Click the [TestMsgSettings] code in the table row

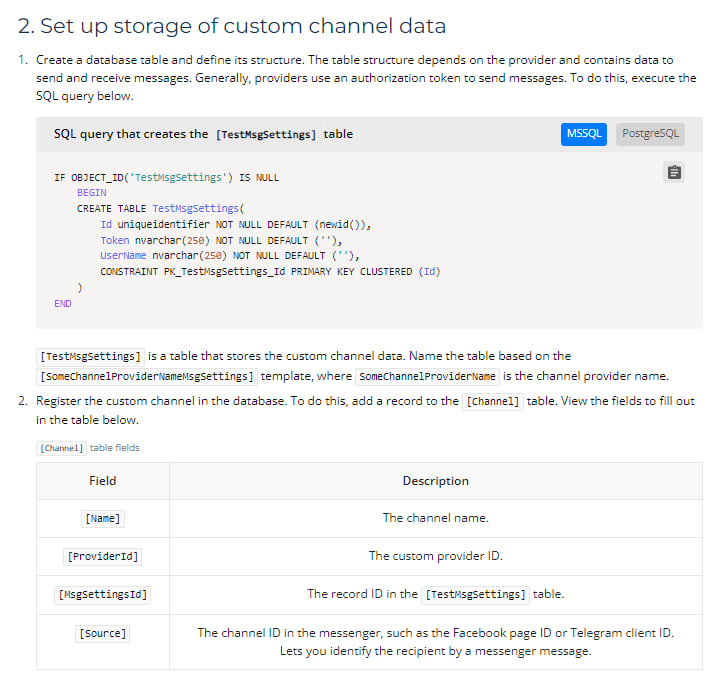[475, 594]
